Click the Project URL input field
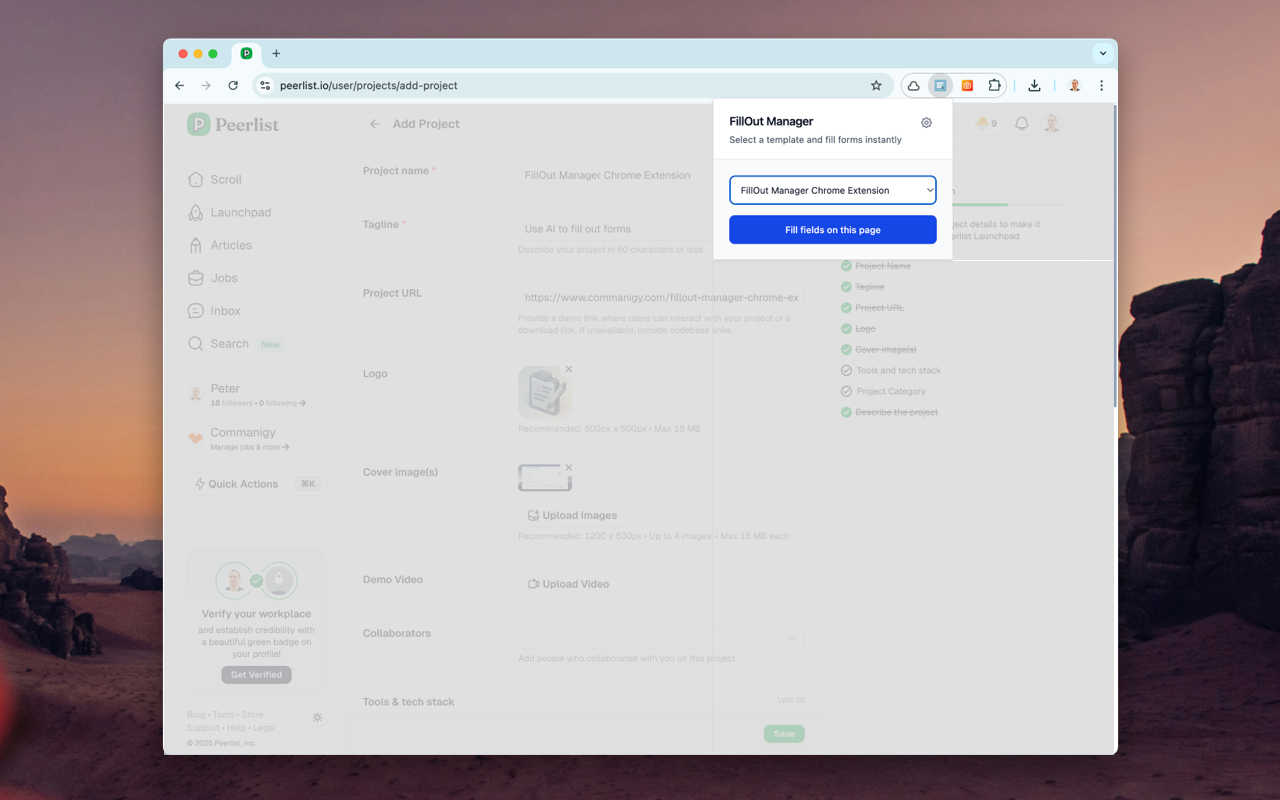This screenshot has height=800, width=1280. (x=661, y=297)
